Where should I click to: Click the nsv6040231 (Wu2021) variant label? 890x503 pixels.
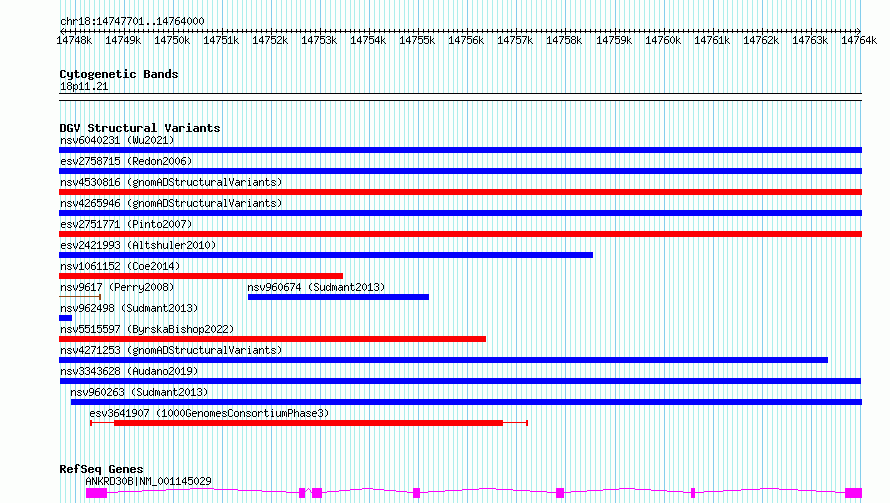tap(117, 140)
